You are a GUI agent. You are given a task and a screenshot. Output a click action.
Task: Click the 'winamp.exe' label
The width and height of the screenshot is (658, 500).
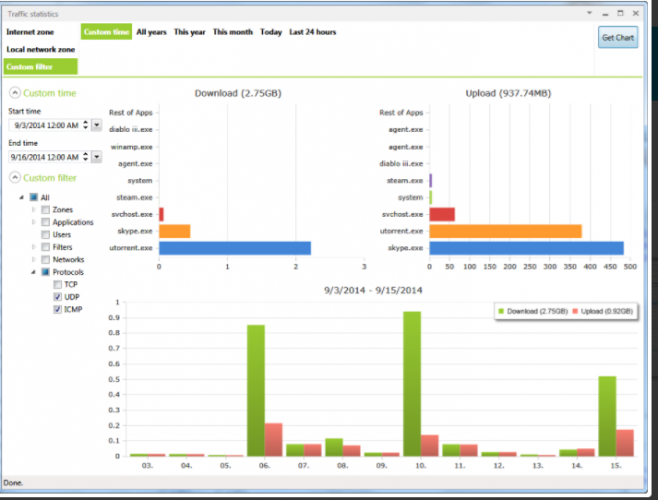pyautogui.click(x=131, y=147)
